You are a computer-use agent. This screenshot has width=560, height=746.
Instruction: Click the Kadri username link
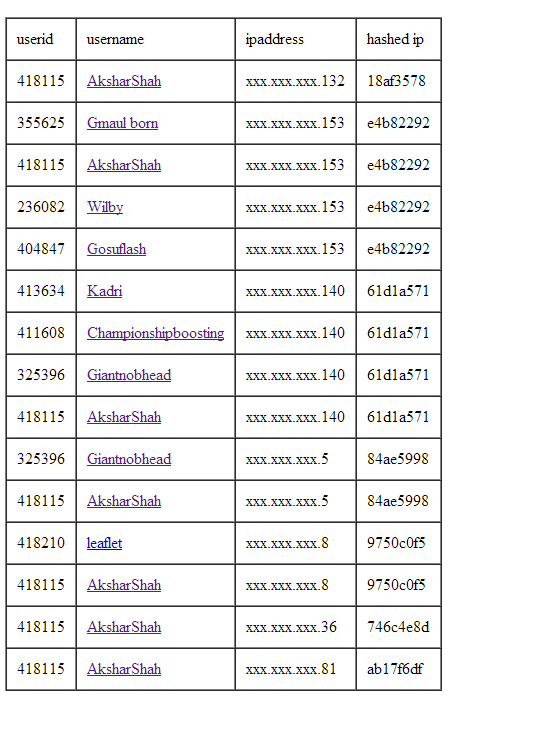coord(104,291)
